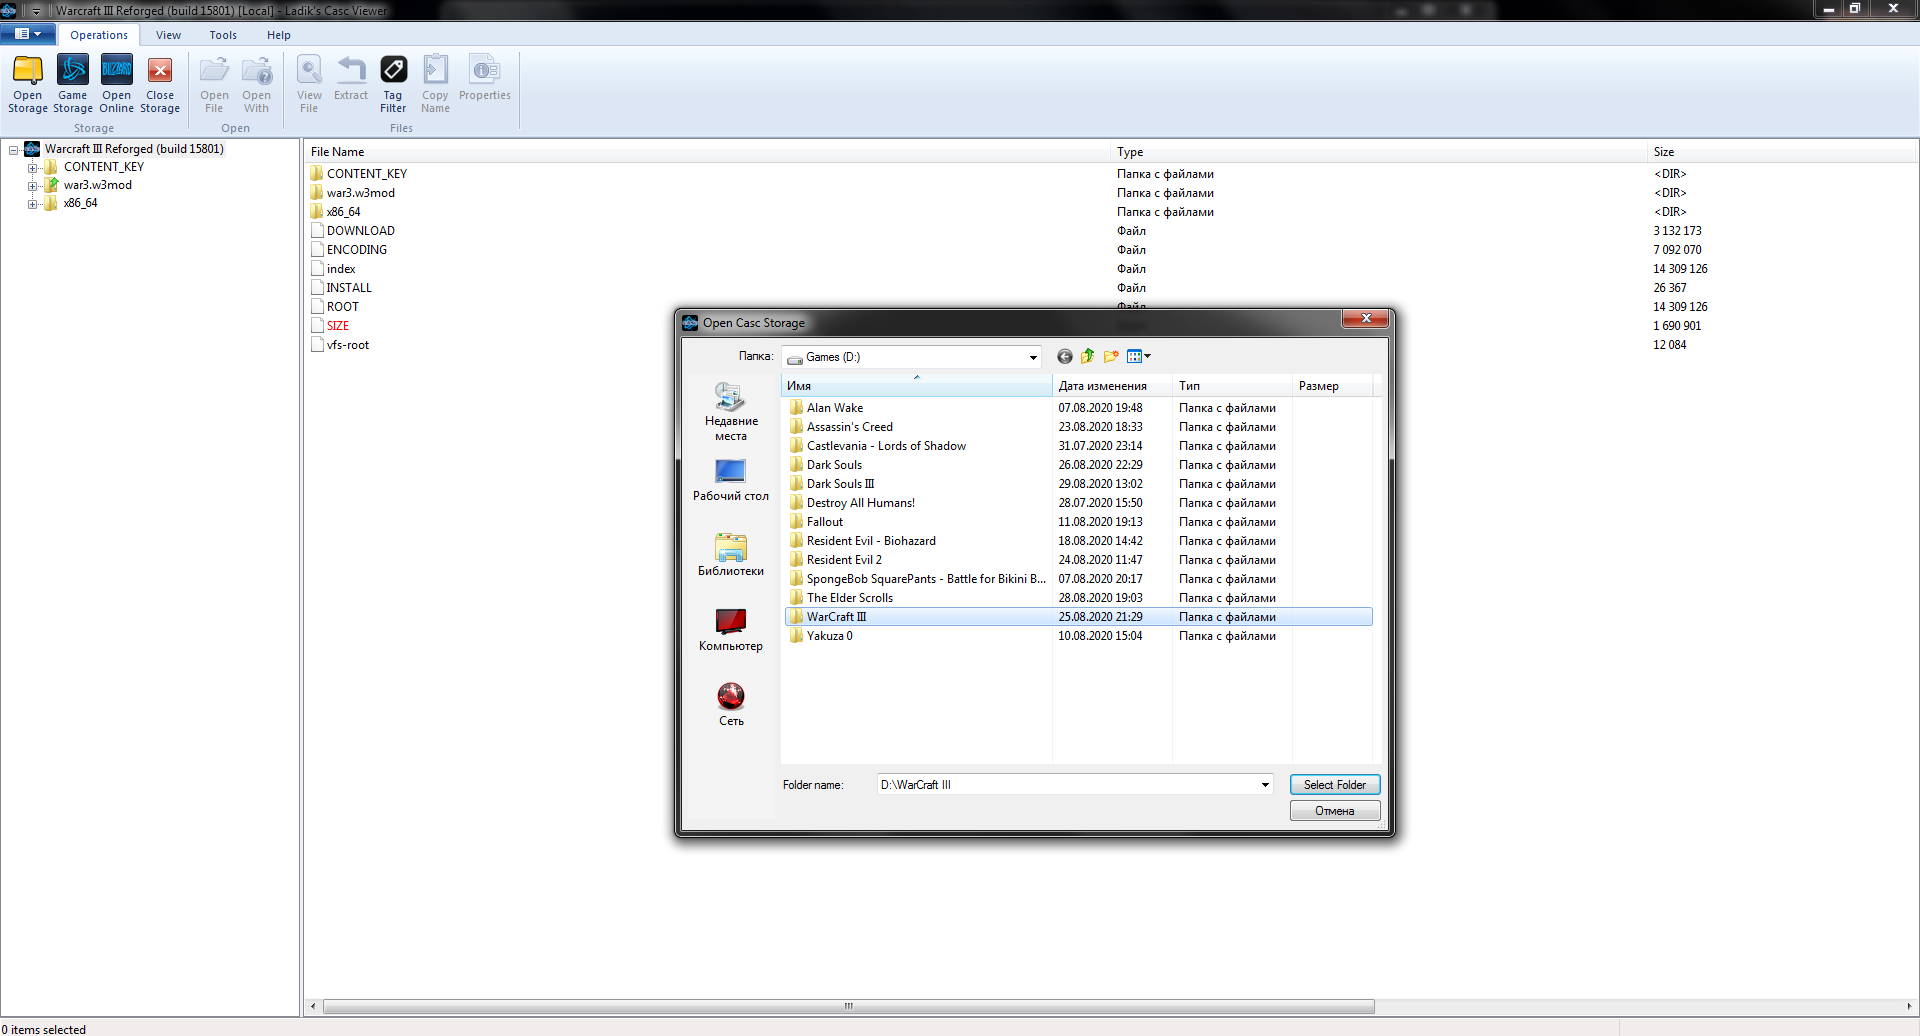Select war3.w3mod in the left tree

(98, 185)
